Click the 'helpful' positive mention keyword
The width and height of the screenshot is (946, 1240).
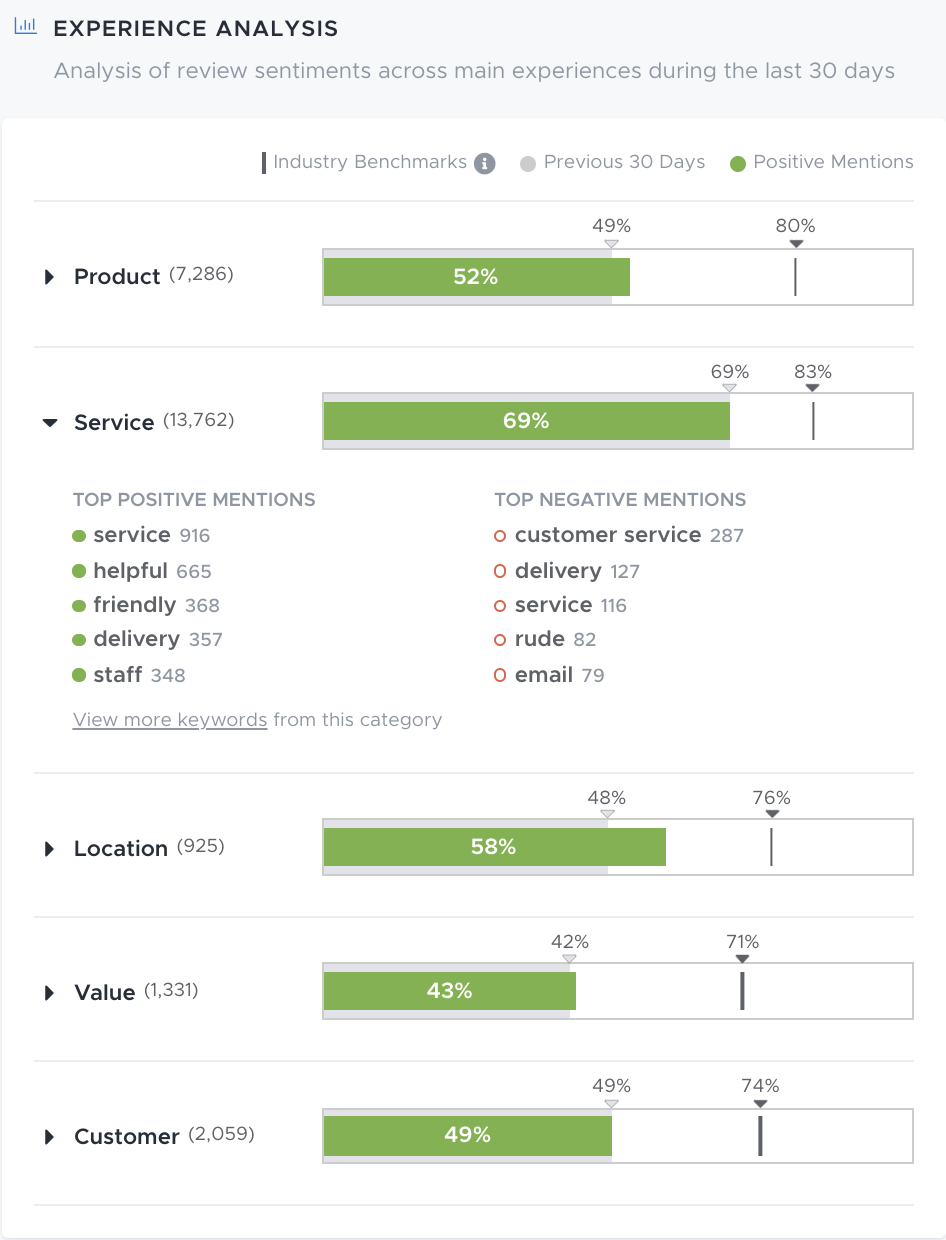pyautogui.click(x=130, y=571)
